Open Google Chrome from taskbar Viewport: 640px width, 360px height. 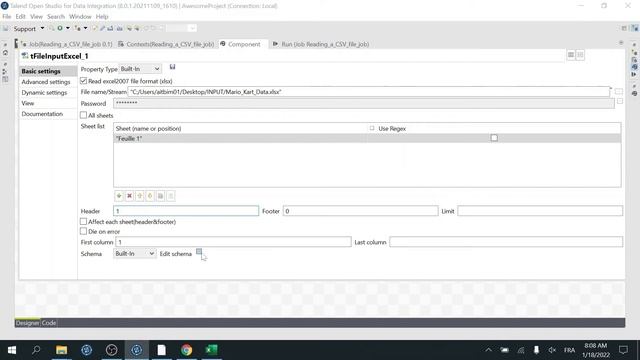187,350
